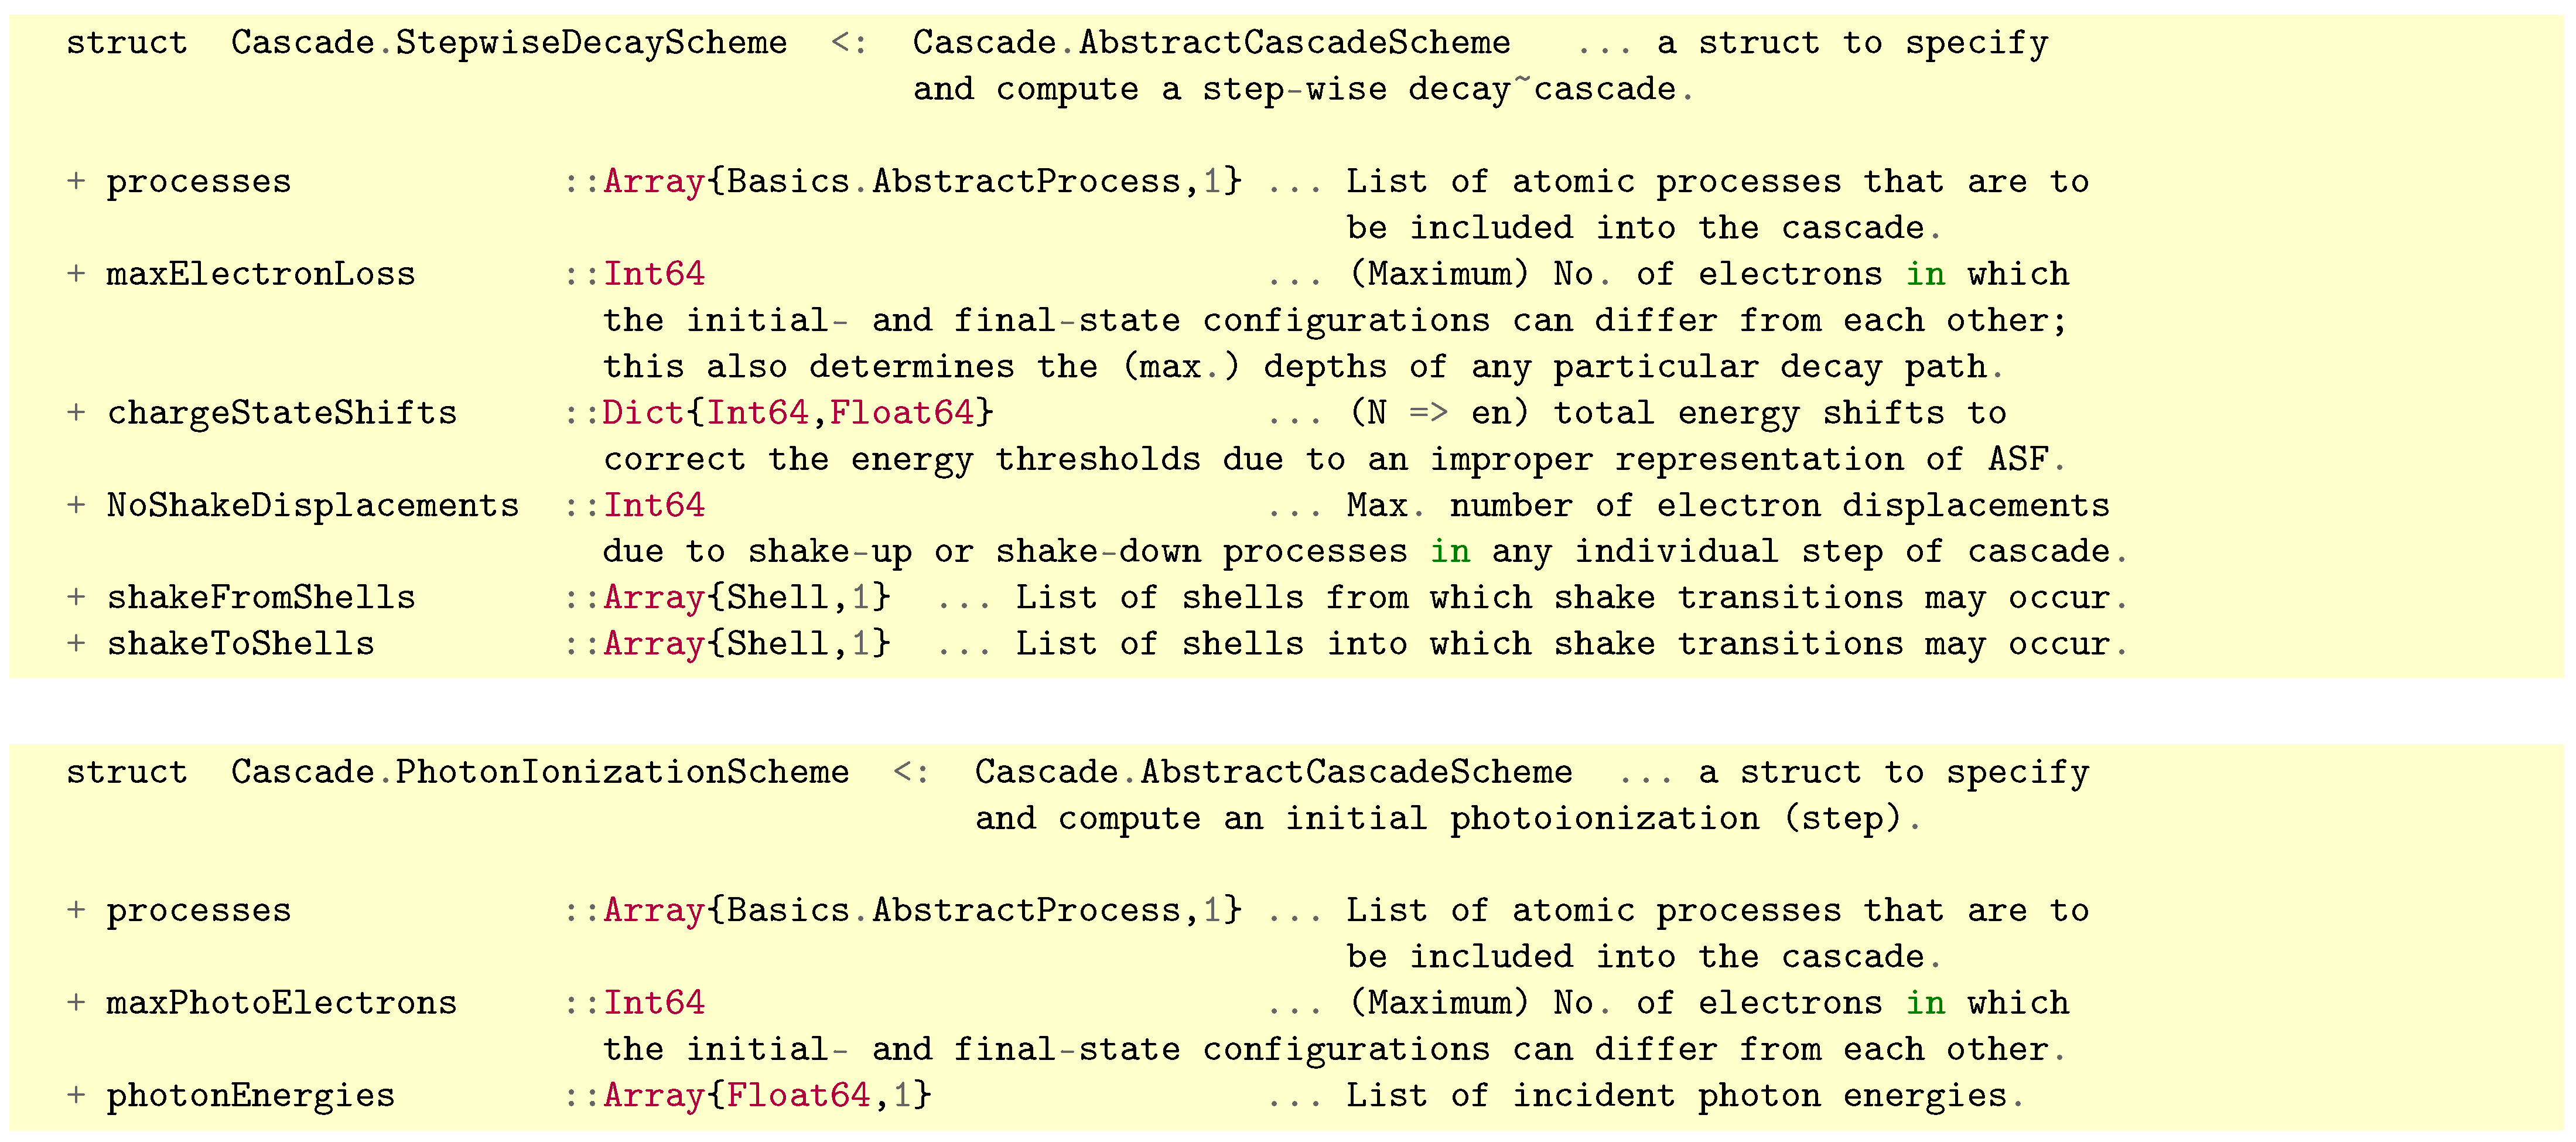Click the maxPhotoElectrons field name
Image resolution: width=2576 pixels, height=1142 pixels.
pos(281,1003)
